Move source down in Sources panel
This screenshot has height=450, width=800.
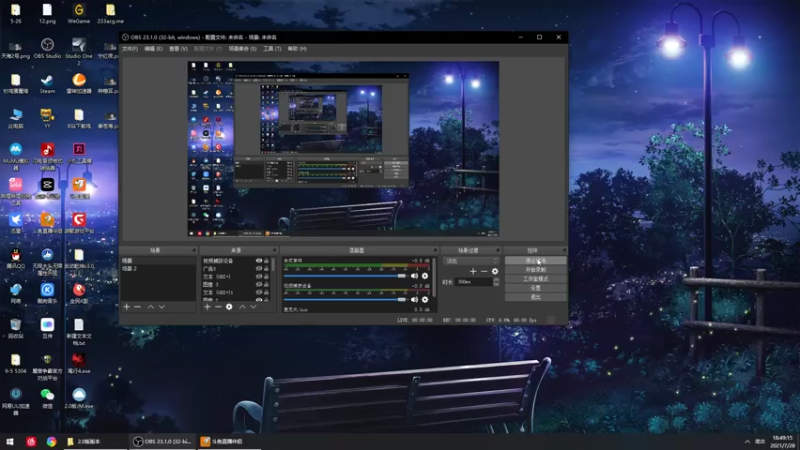point(254,307)
